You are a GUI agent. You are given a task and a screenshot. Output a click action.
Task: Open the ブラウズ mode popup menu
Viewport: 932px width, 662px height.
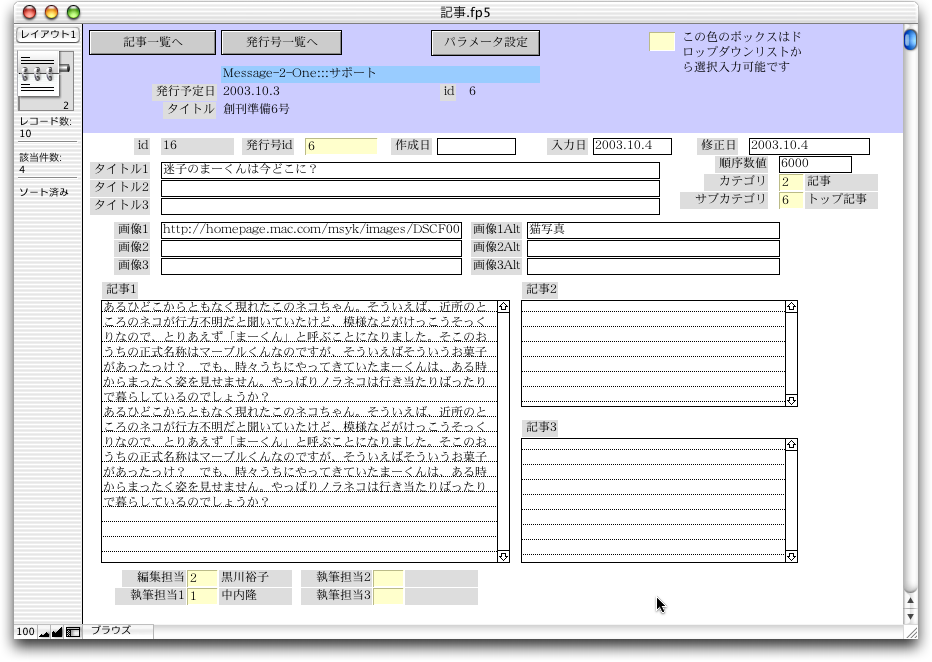pyautogui.click(x=119, y=631)
